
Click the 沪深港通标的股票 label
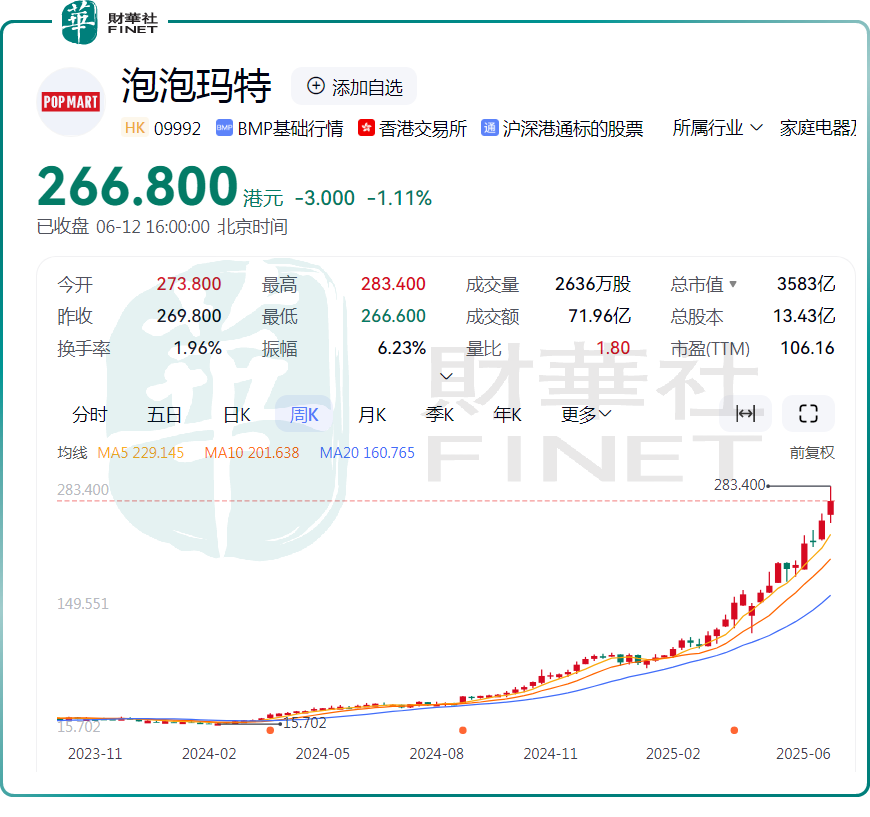[573, 128]
